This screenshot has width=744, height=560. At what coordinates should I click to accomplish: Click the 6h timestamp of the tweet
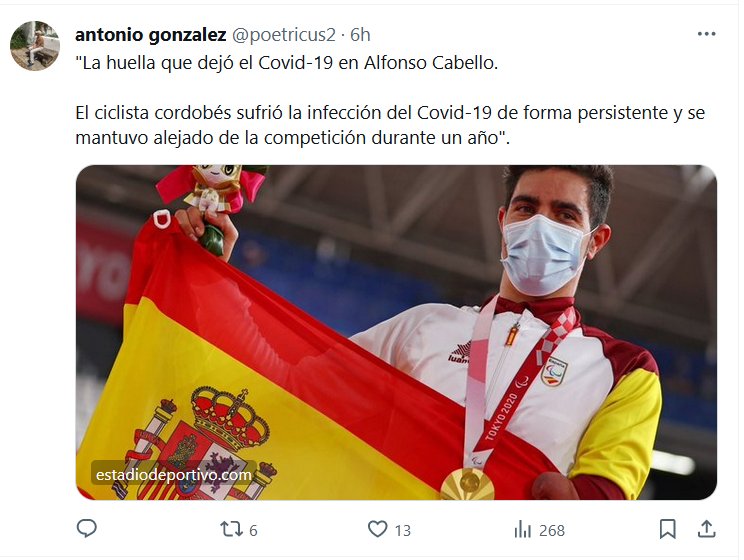coord(360,35)
